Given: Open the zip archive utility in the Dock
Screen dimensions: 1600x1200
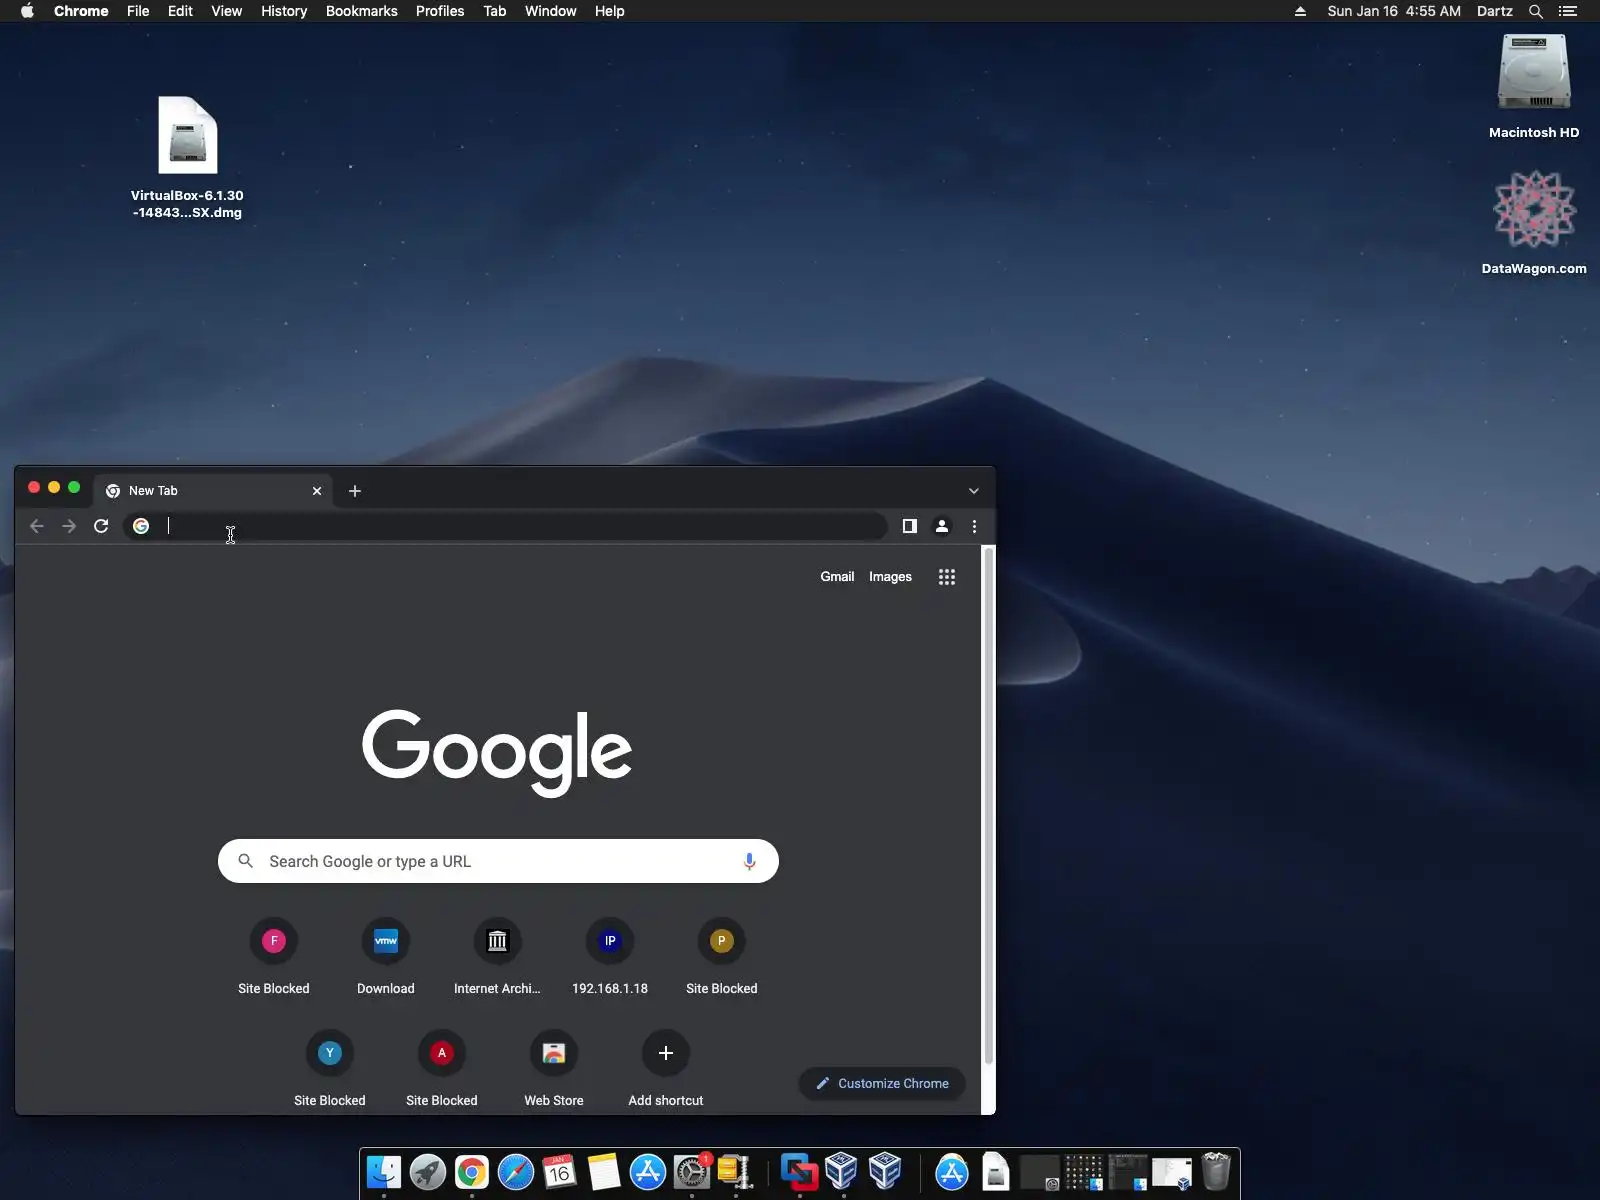Looking at the screenshot, I should (735, 1172).
